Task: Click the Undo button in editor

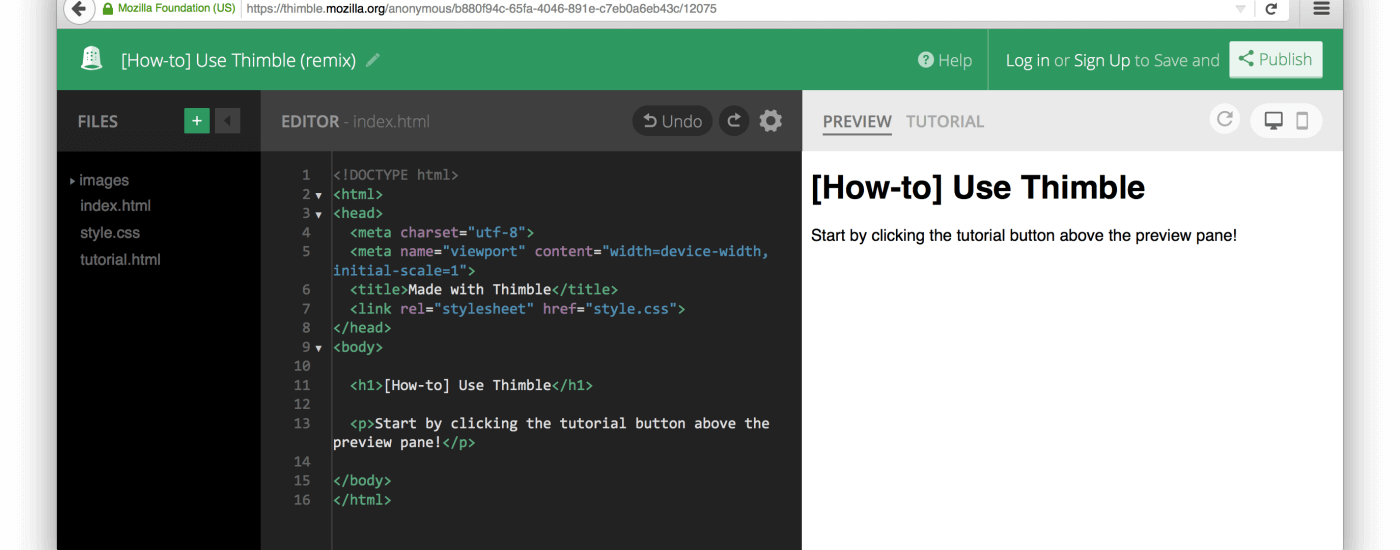Action: (672, 121)
